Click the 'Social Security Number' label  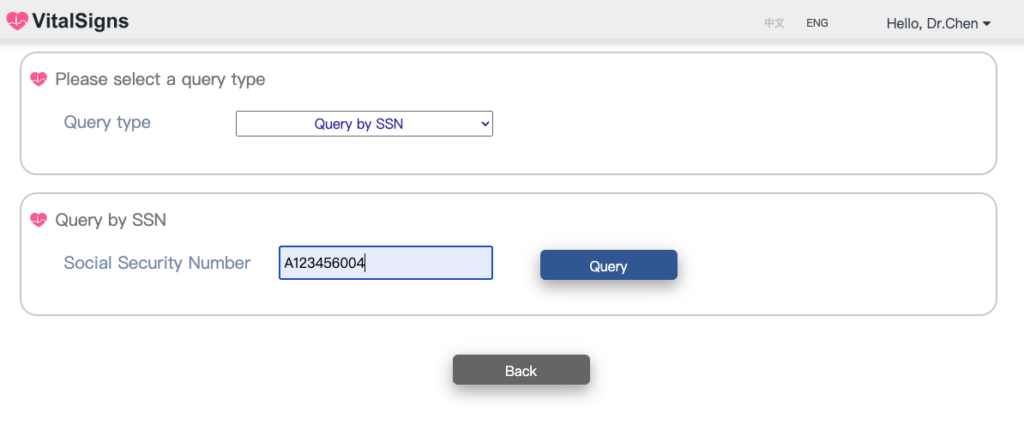click(157, 263)
